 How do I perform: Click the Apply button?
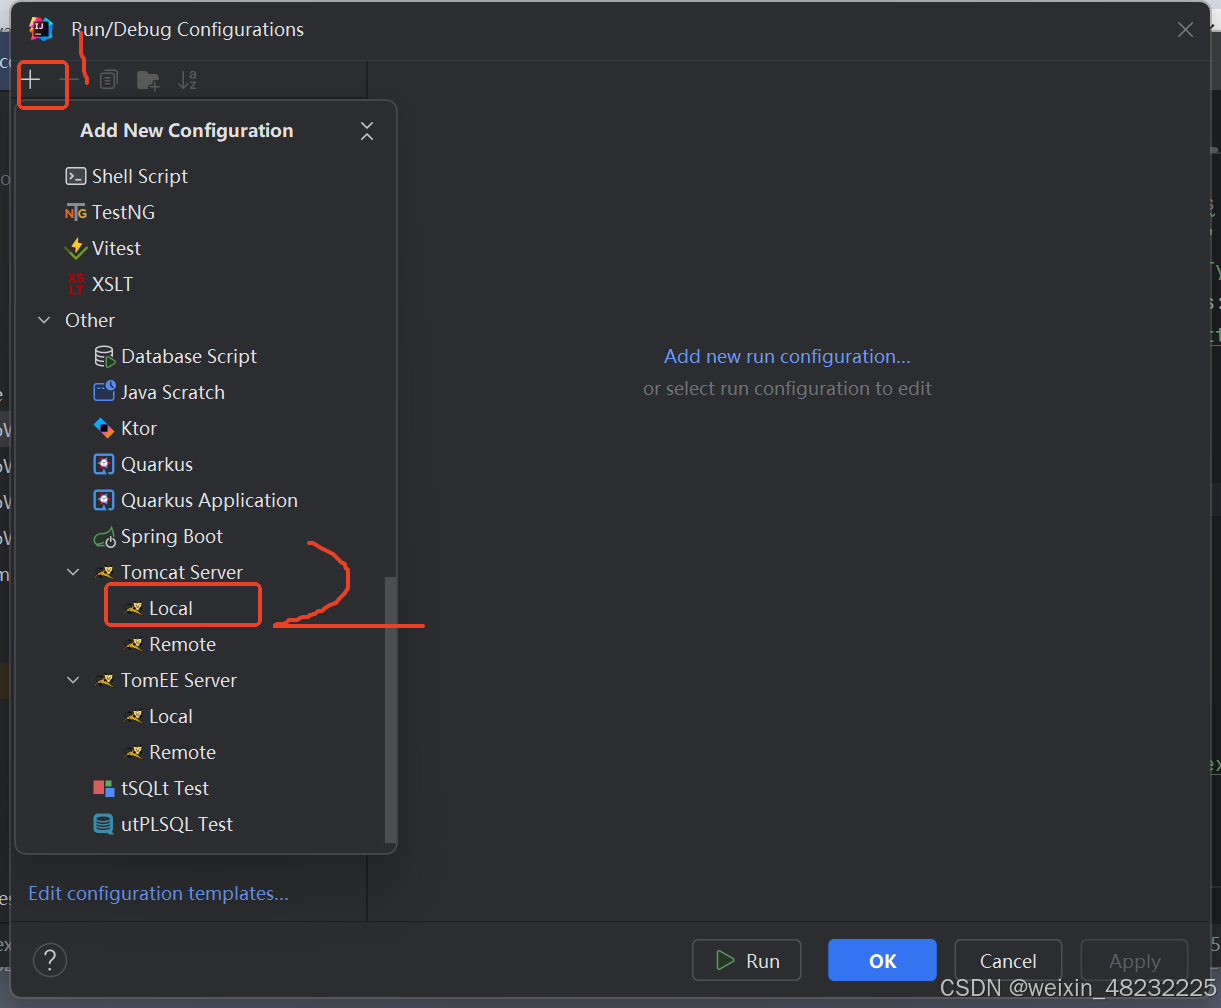(x=1134, y=960)
